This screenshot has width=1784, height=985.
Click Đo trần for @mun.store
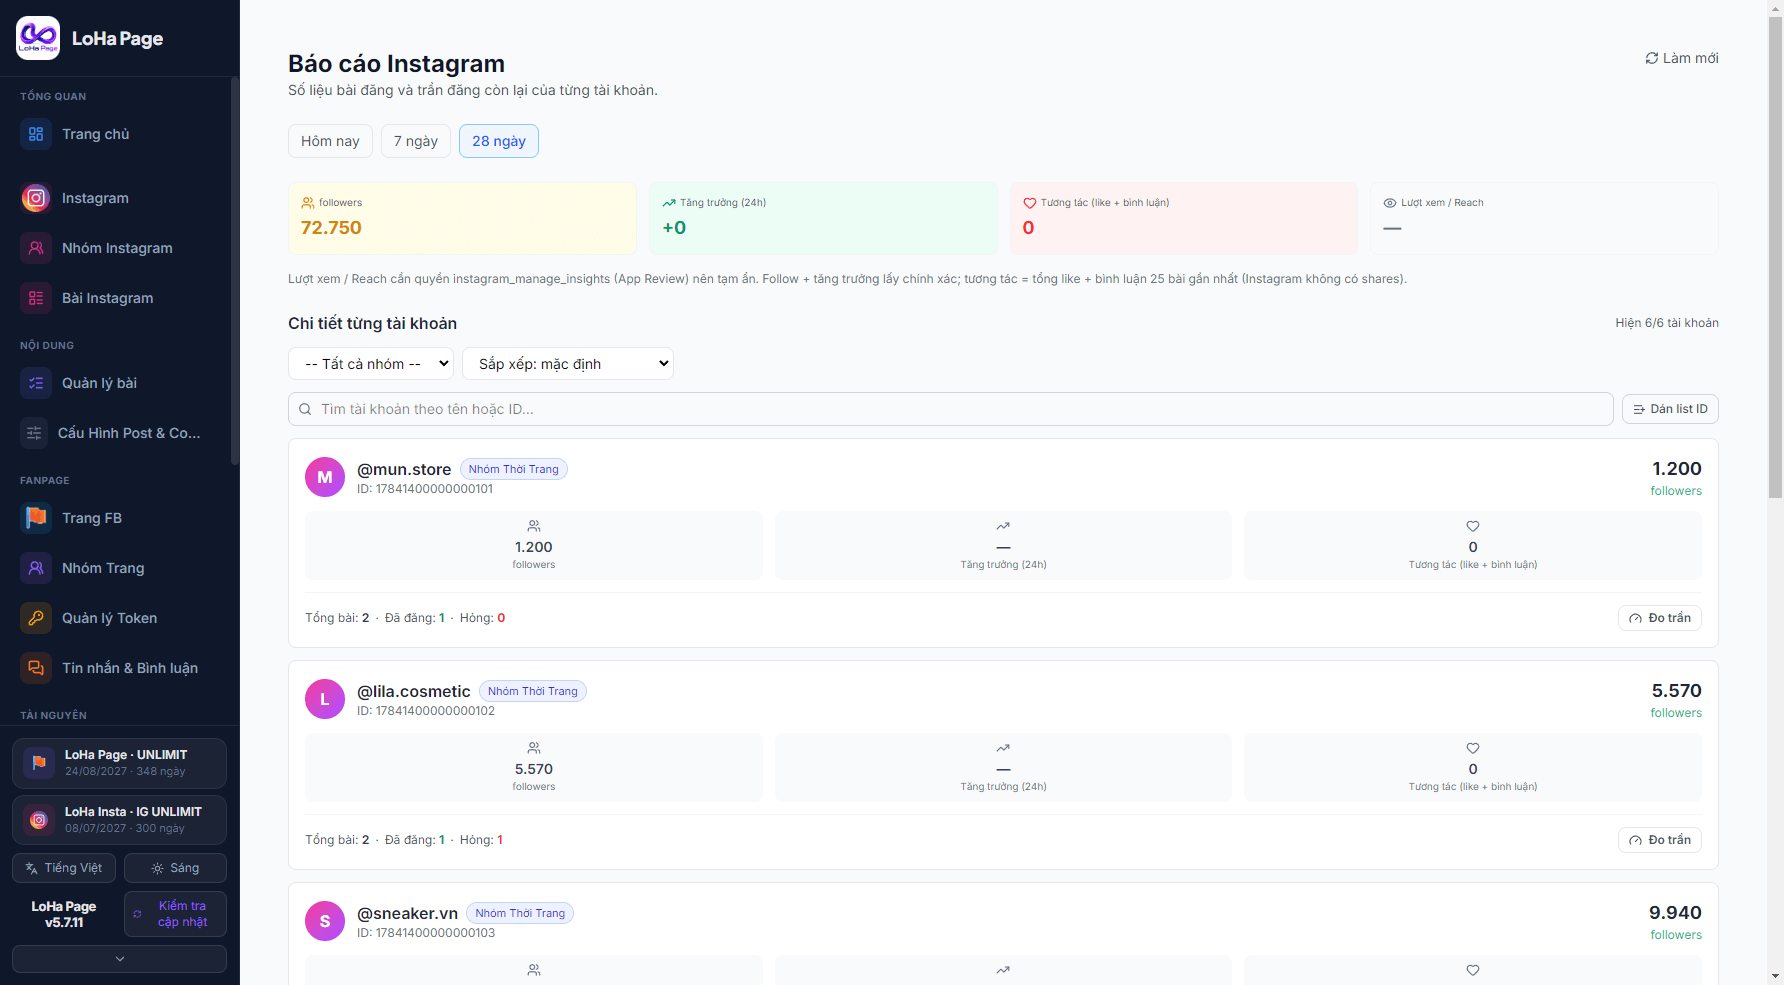(x=1660, y=618)
